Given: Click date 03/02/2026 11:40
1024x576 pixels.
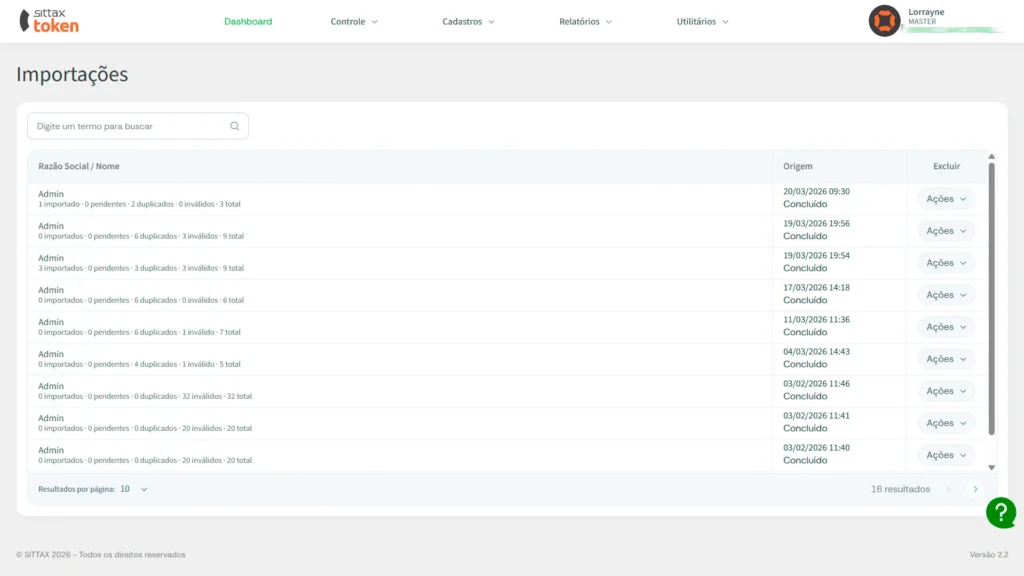Looking at the screenshot, I should (x=816, y=447).
